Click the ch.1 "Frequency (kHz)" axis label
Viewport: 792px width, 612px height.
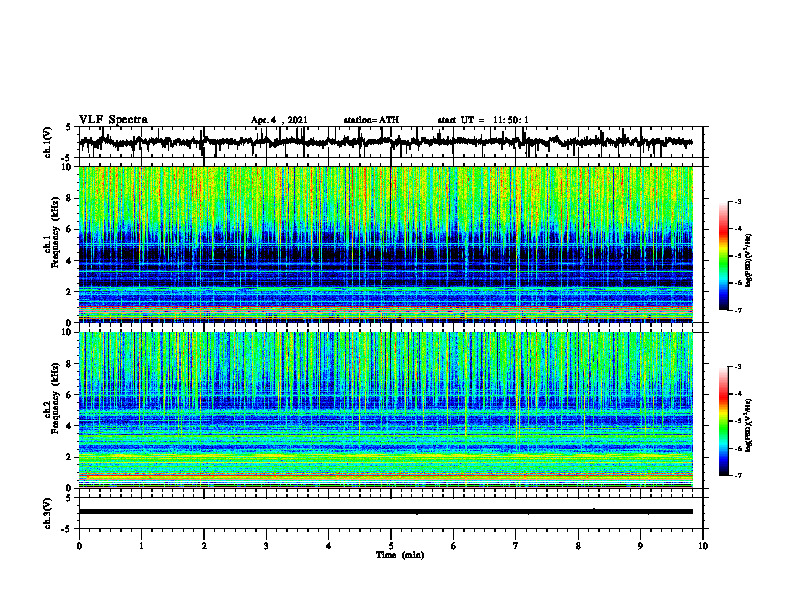tap(54, 233)
